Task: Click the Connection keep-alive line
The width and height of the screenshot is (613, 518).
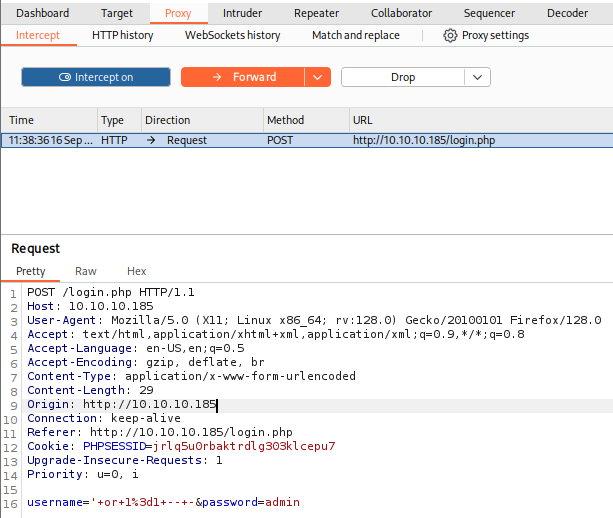Action: 104,418
